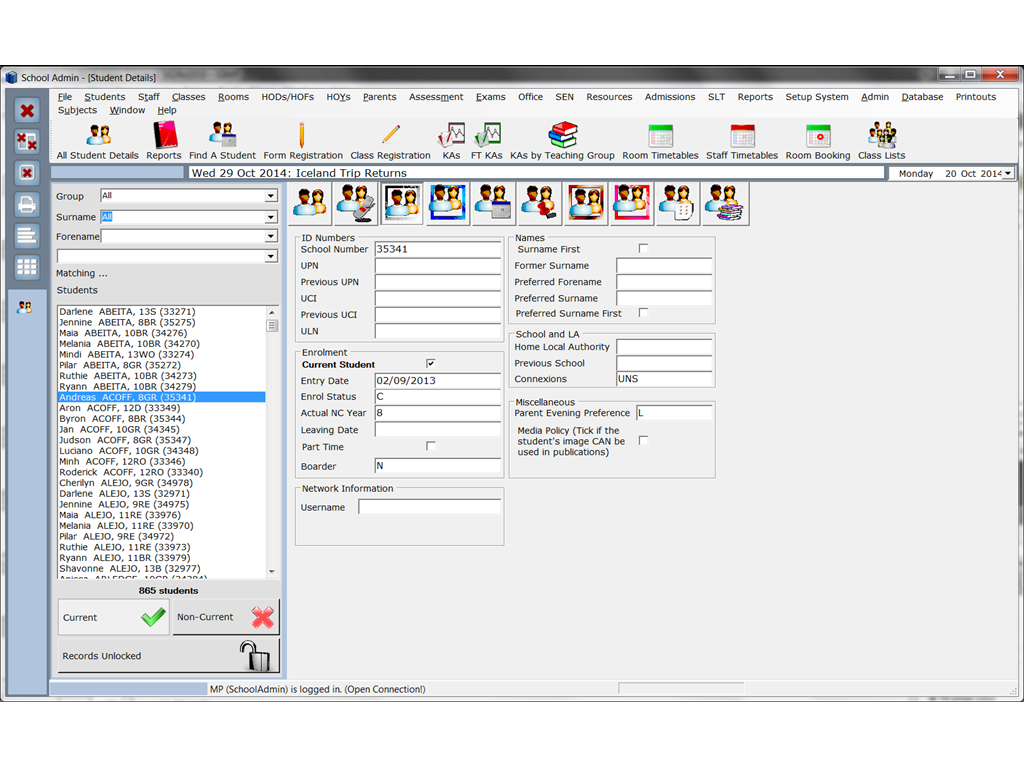Open Class Lists people icon
This screenshot has height=768, width=1024.
point(882,141)
